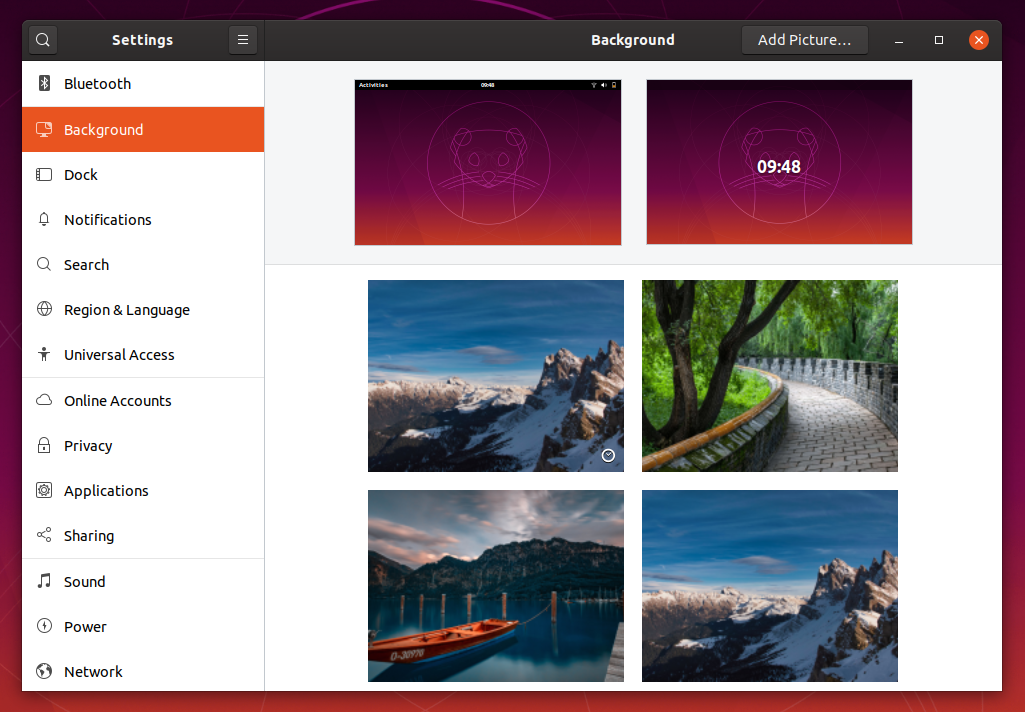Click the Region & Language globe icon

(44, 309)
